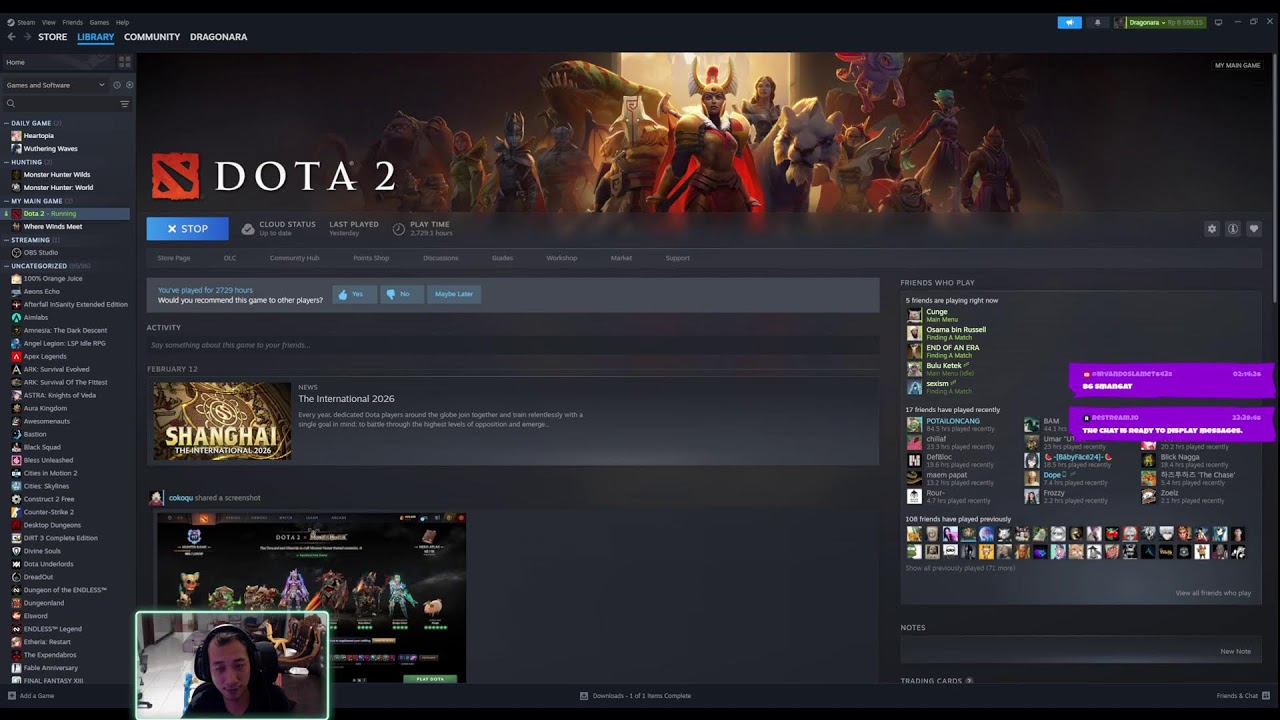Open Dota 2 Store Page link
Screen dimensions: 1280x720
[x=173, y=258]
